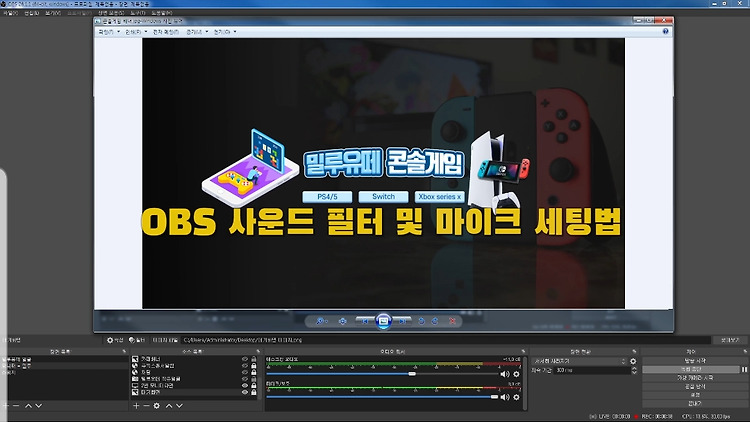The width and height of the screenshot is (750, 422).
Task: Go to the next picture in Photo Viewer
Action: pyautogui.click(x=402, y=321)
